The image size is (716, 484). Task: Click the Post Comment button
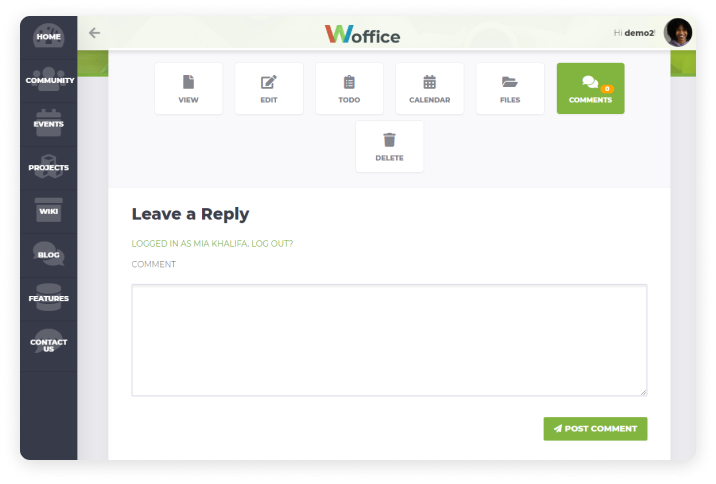(x=595, y=429)
